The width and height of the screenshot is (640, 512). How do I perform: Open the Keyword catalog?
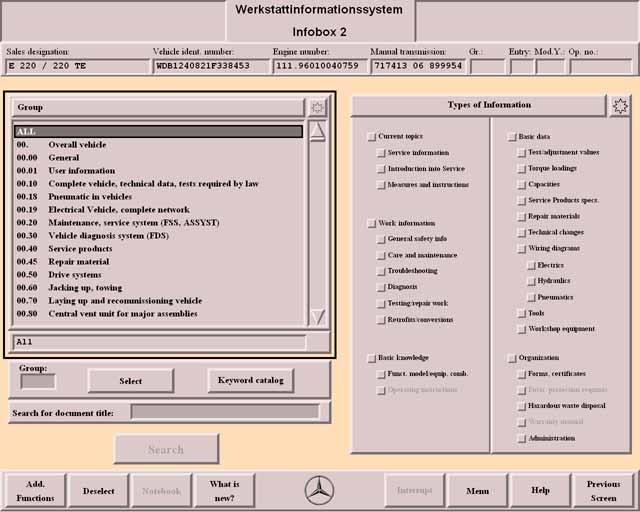tap(251, 381)
